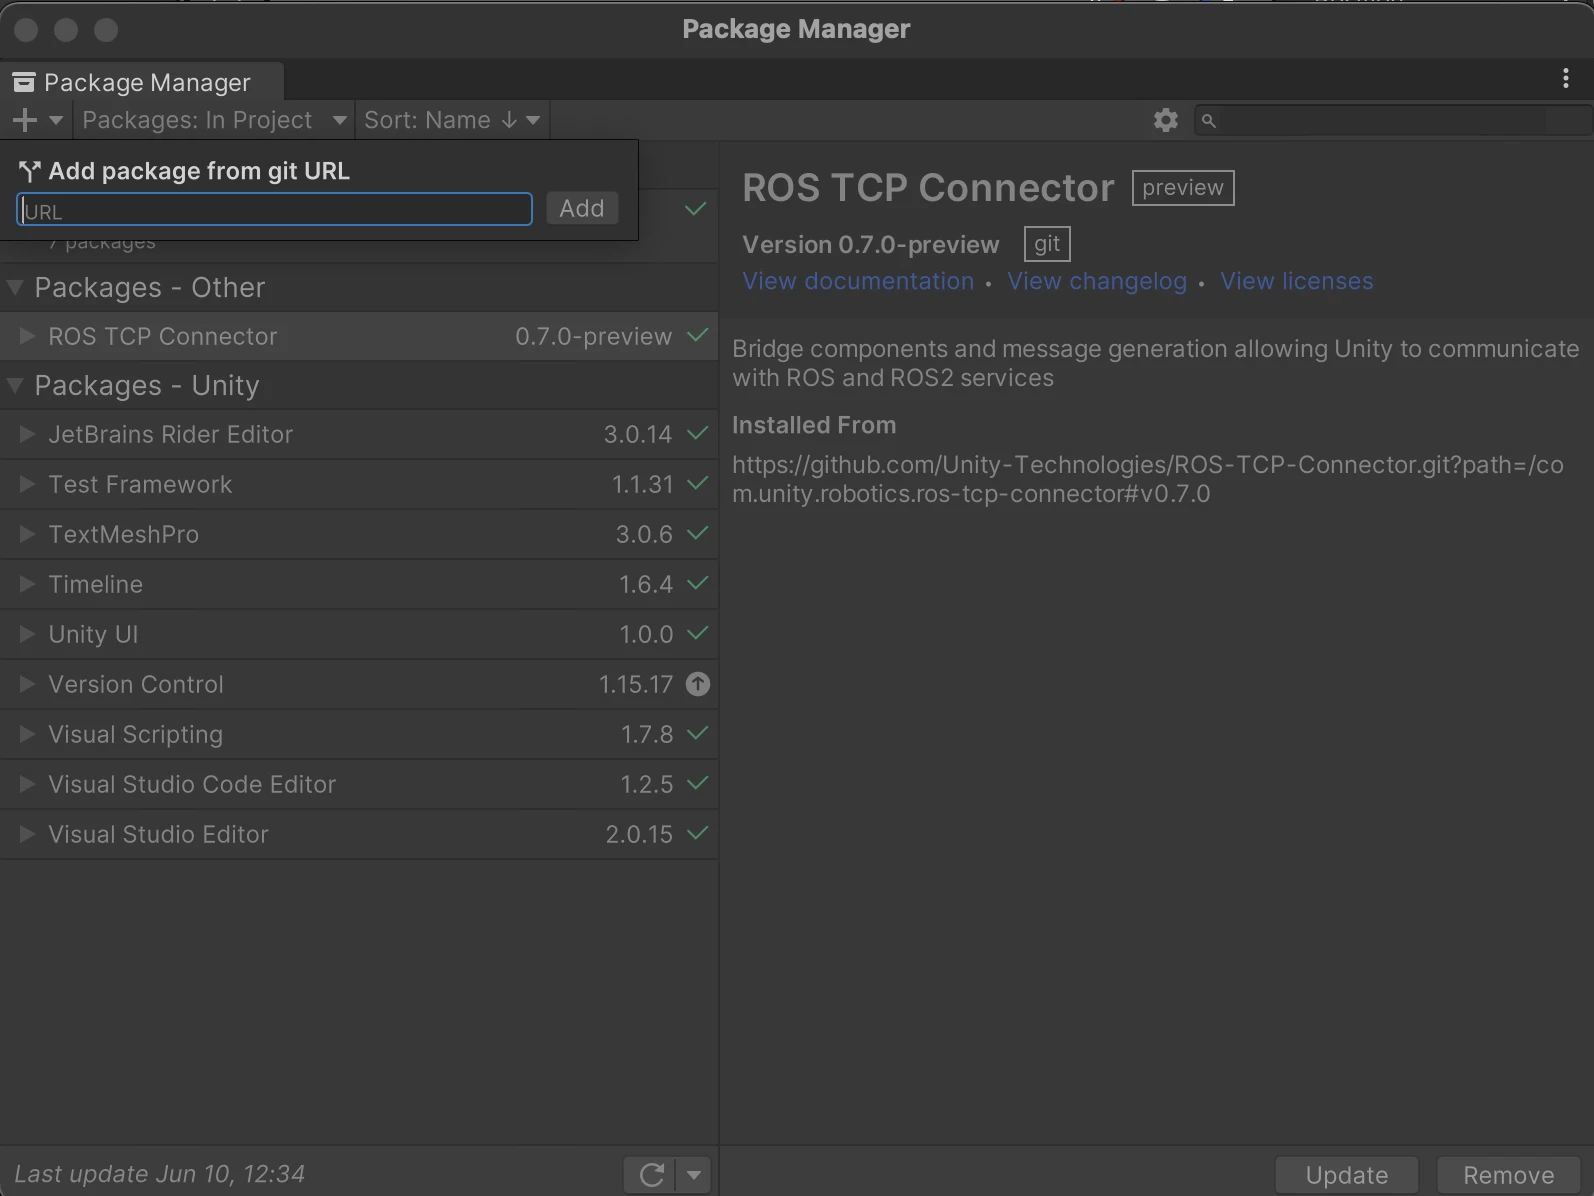The height and width of the screenshot is (1196, 1594).
Task: Select the Package Manager tab
Action: (142, 82)
